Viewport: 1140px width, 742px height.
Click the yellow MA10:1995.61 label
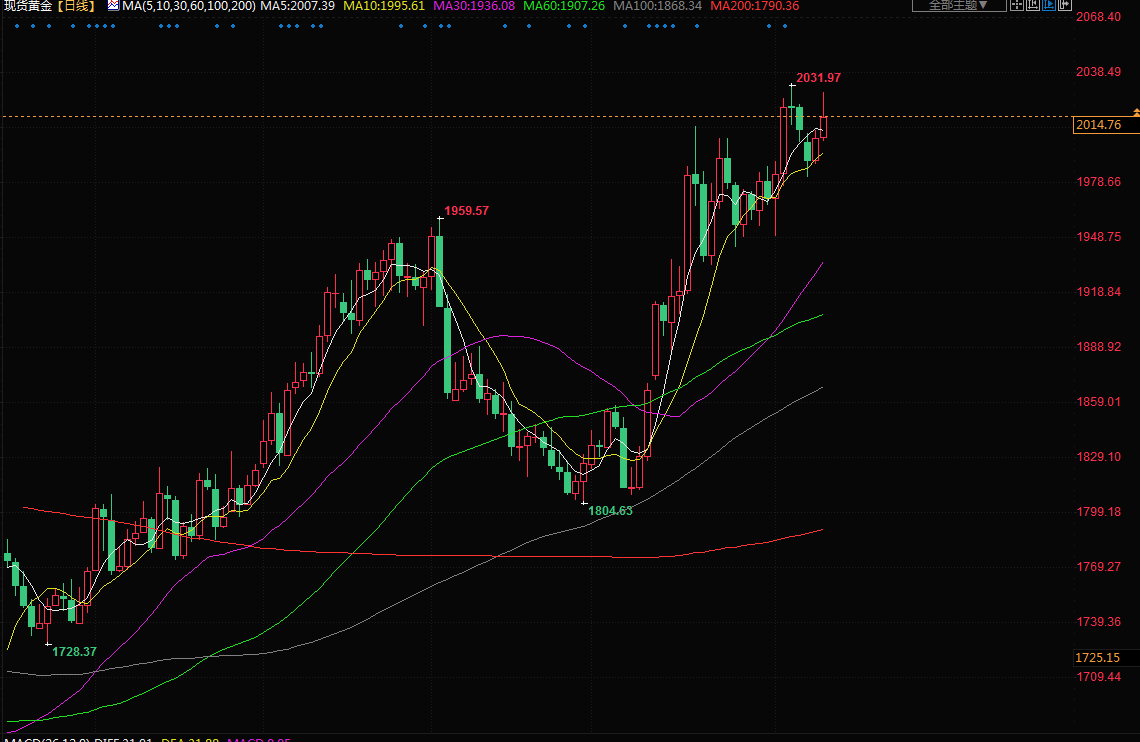(384, 6)
